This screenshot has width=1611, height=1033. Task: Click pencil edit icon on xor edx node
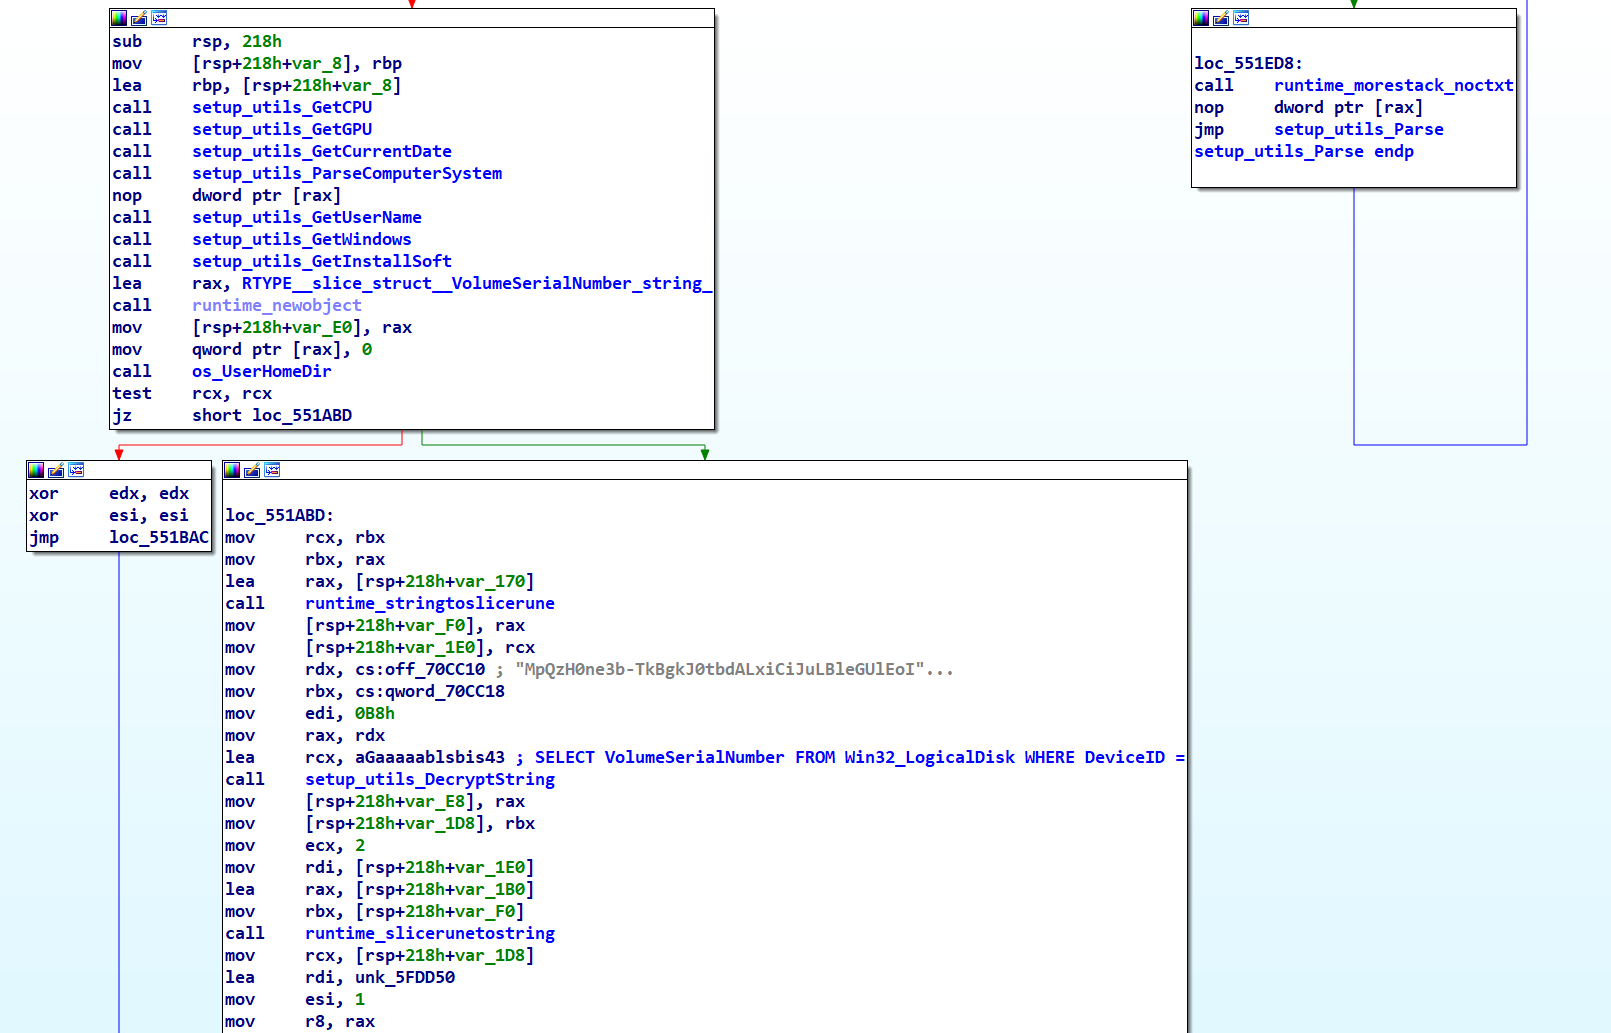(x=56, y=470)
